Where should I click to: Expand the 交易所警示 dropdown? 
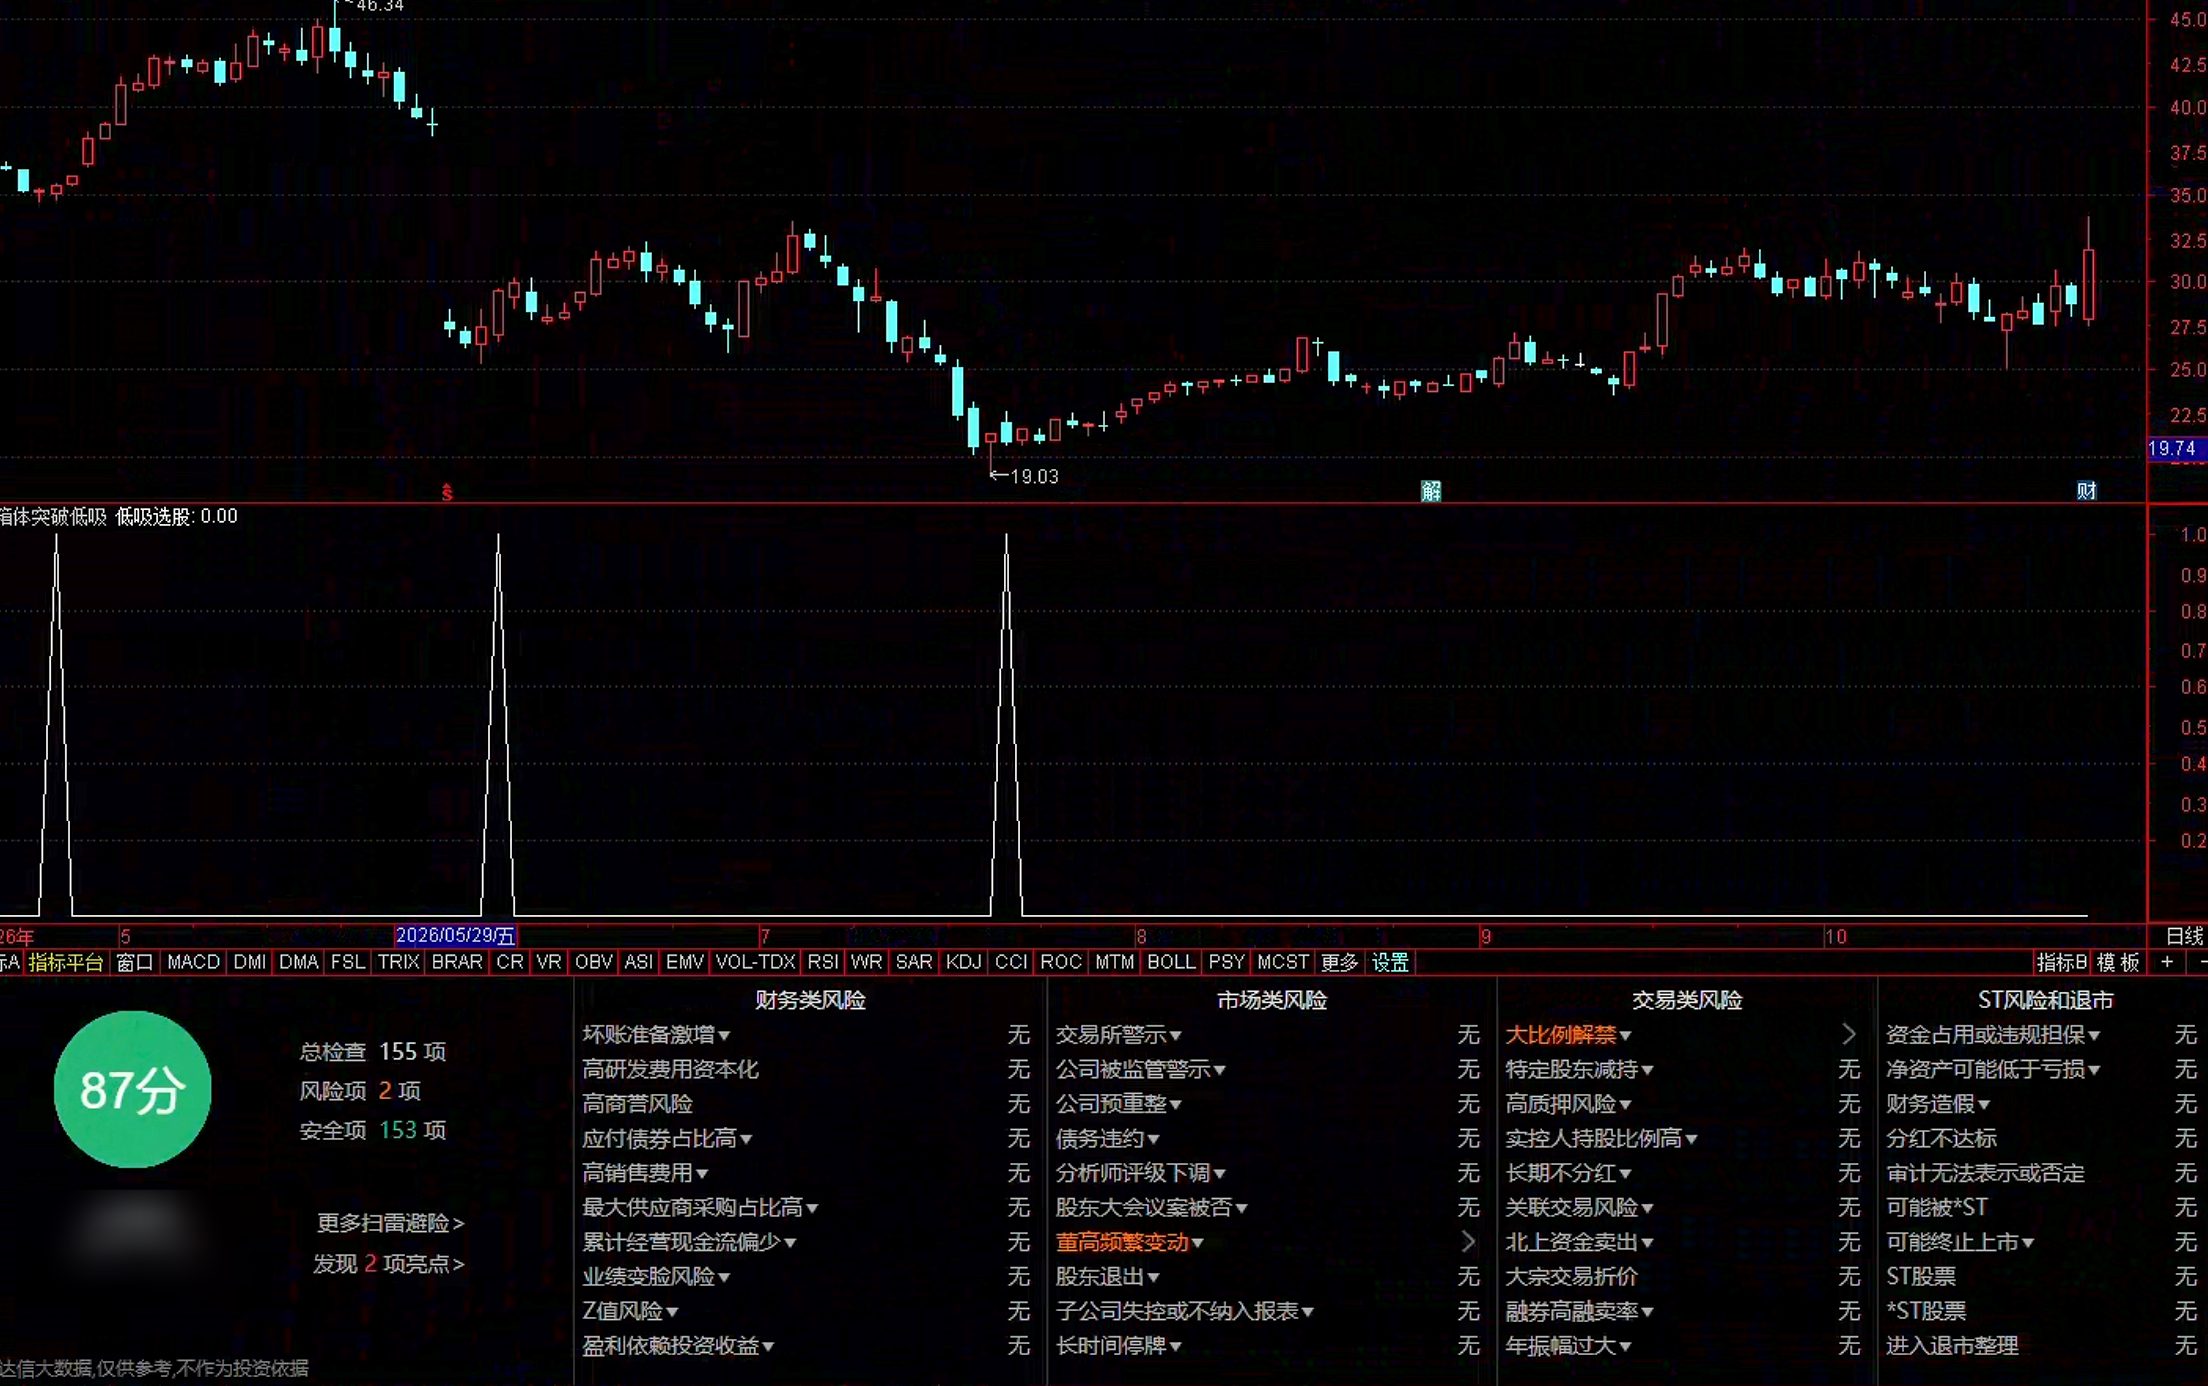click(1176, 1036)
